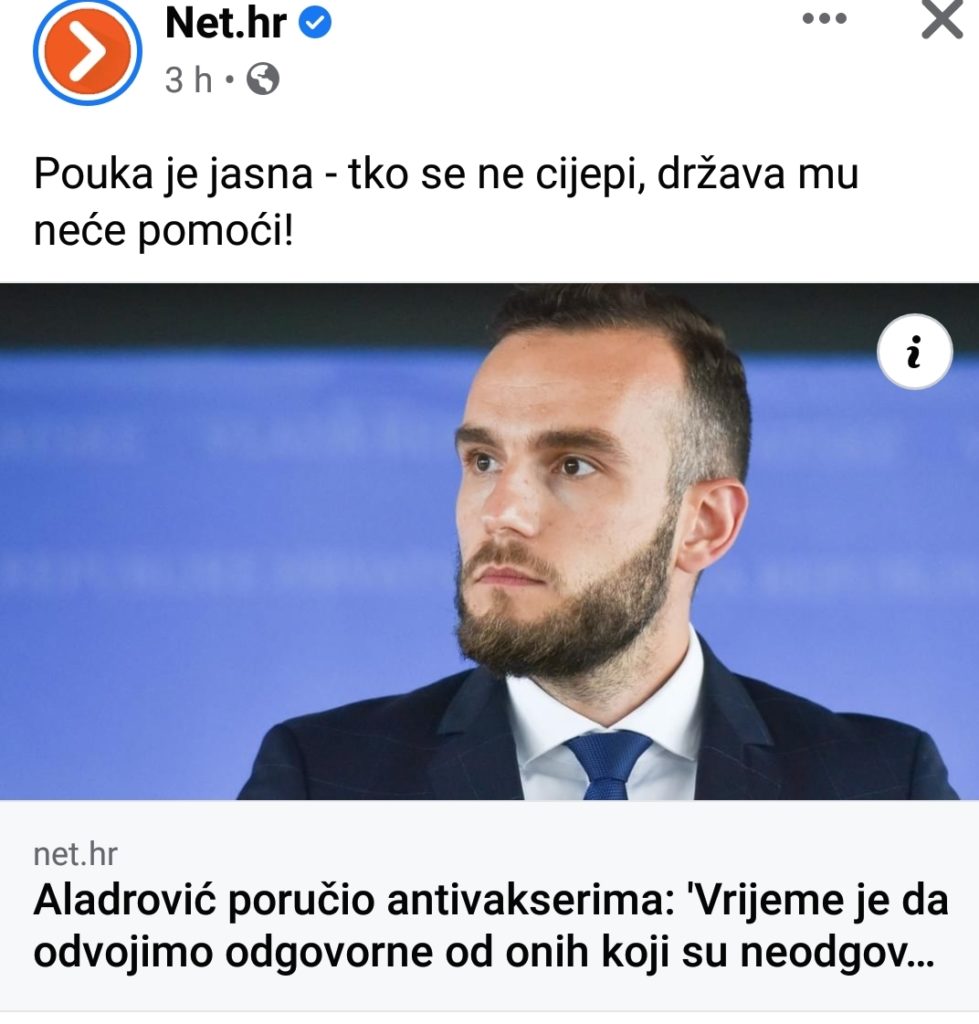This screenshot has height=1024, width=979.
Task: Open the article photo of bearded man
Action: pyautogui.click(x=489, y=541)
